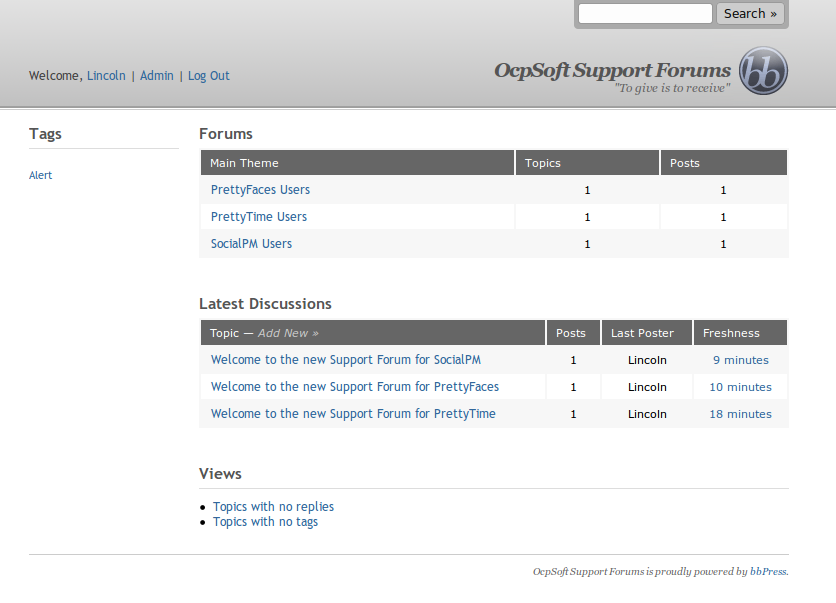
Task: Open the PrettyFaces Users forum
Action: [x=260, y=190]
